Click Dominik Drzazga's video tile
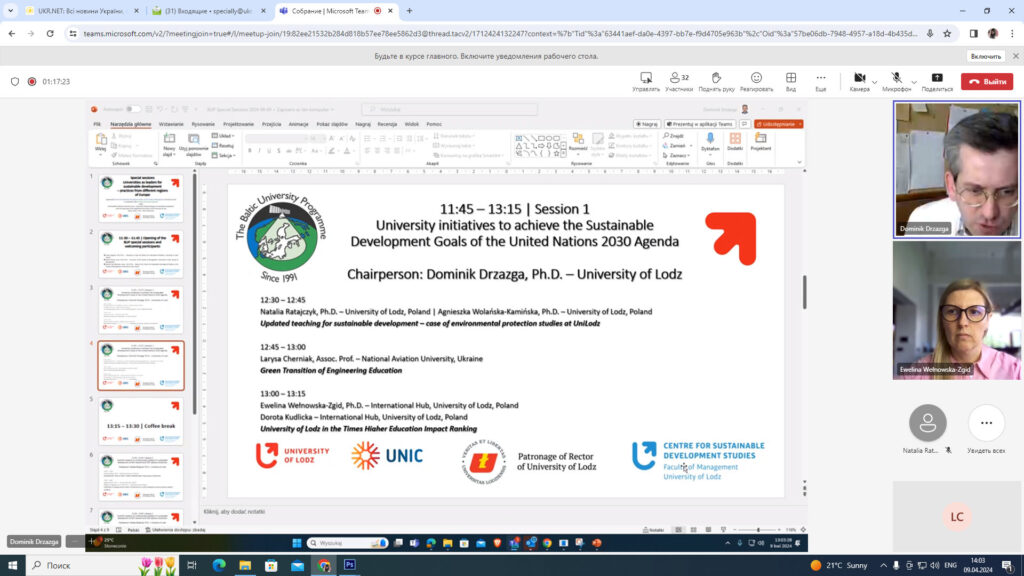Image resolution: width=1024 pixels, height=576 pixels. coord(956,167)
